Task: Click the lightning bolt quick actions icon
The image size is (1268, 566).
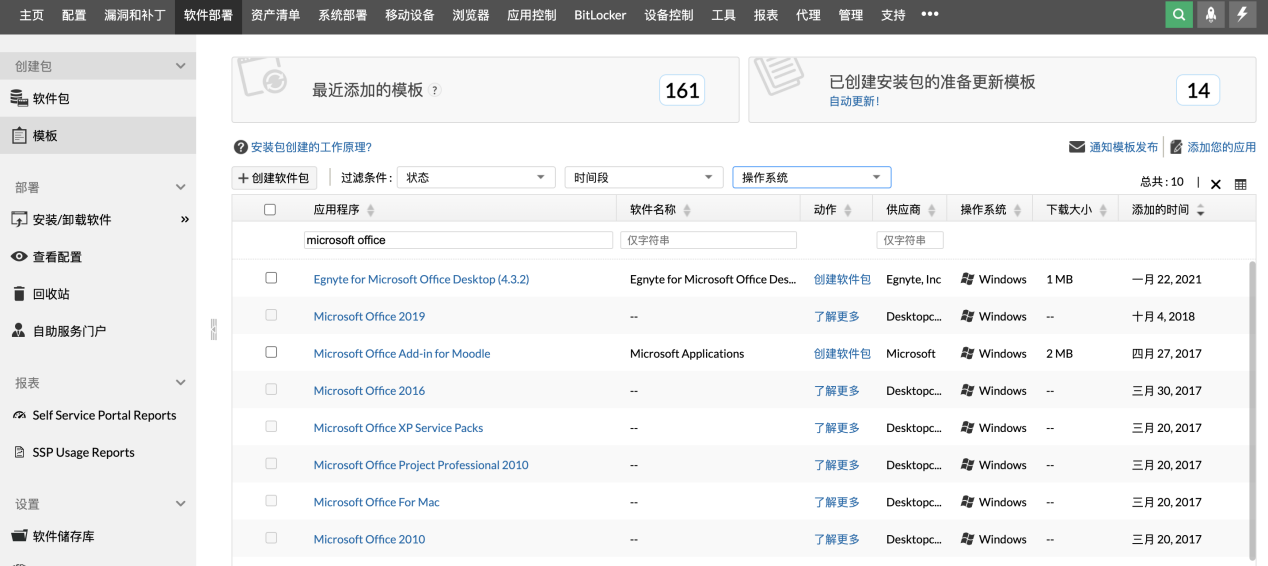Action: pos(1243,15)
